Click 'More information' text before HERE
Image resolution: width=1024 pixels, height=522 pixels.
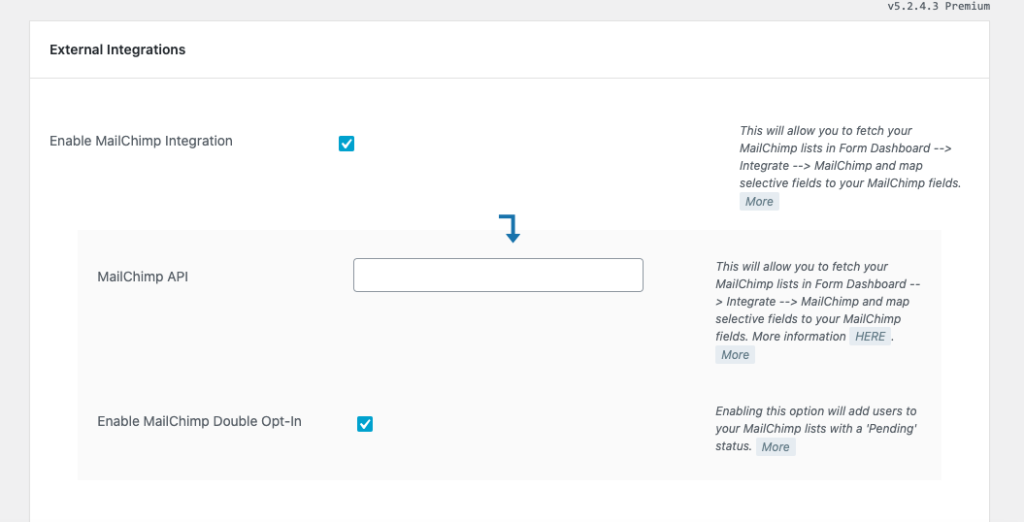(x=798, y=337)
